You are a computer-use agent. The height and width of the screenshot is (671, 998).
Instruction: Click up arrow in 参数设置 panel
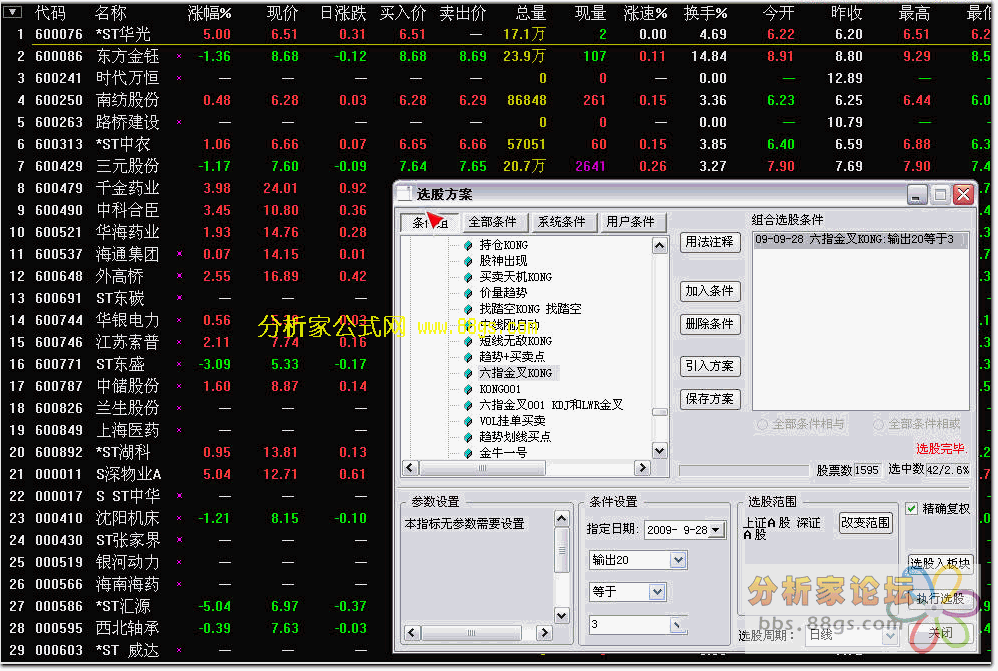(x=561, y=518)
